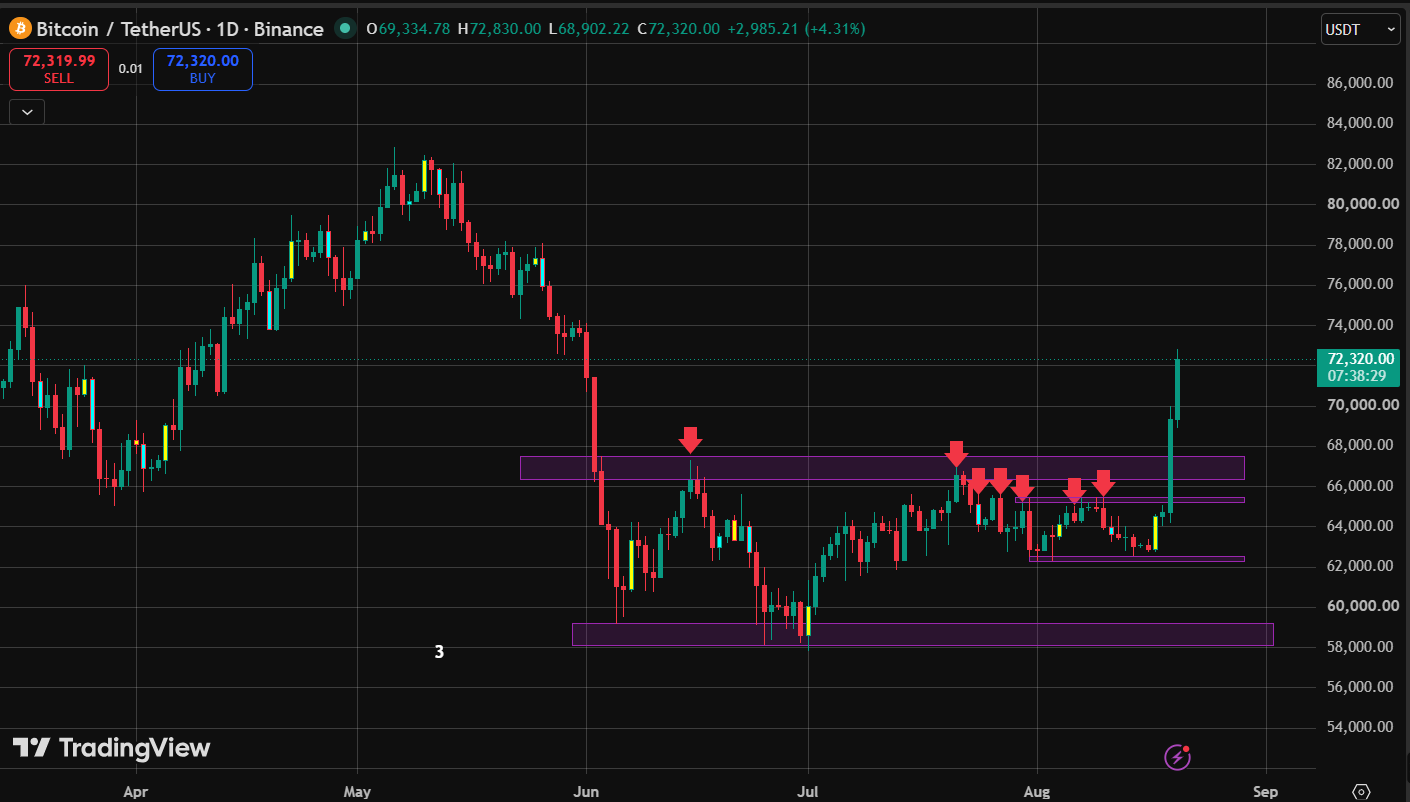
Task: Click the 76,000.00 price axis label
Action: click(1360, 284)
